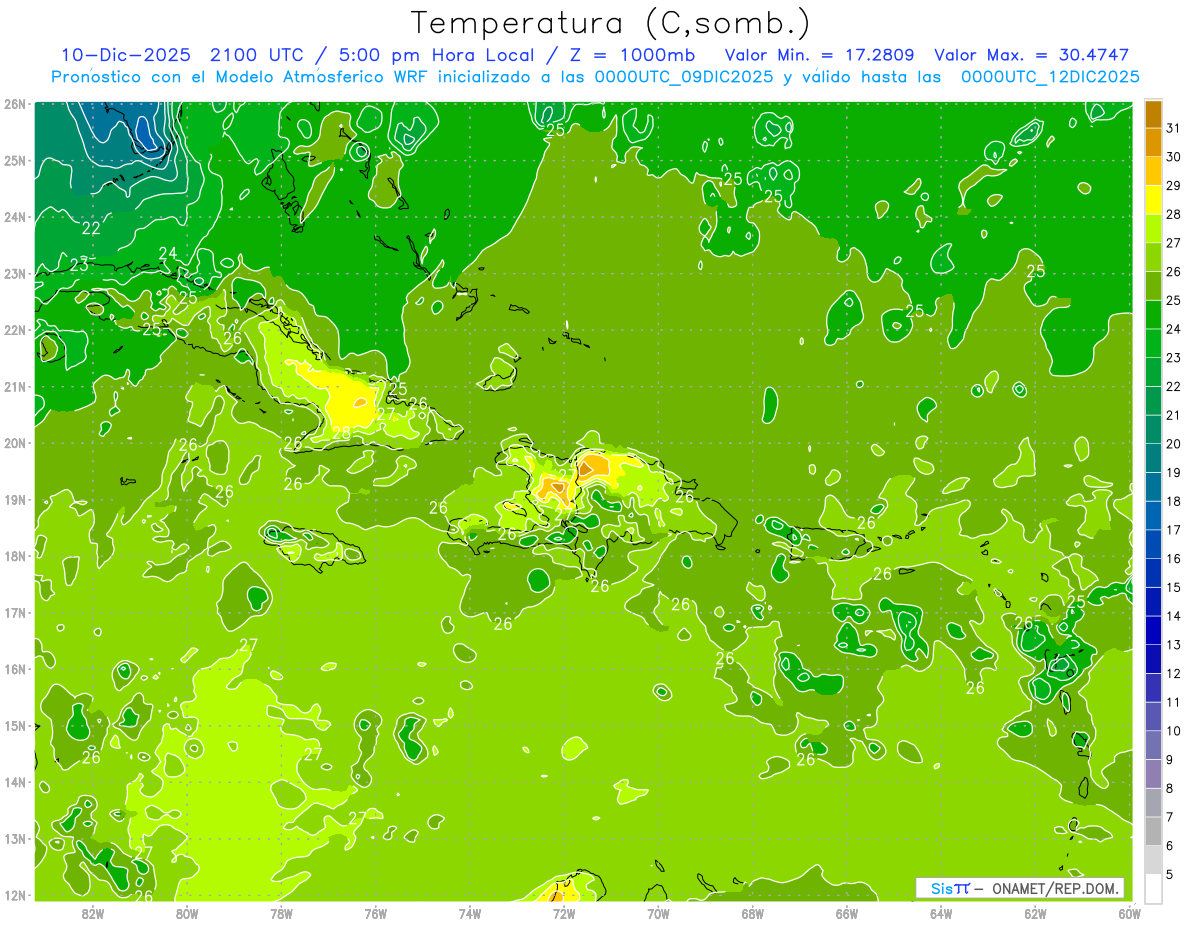This screenshot has width=1200, height=927.
Task: Click the '72W' longitude label
Action: click(x=564, y=913)
